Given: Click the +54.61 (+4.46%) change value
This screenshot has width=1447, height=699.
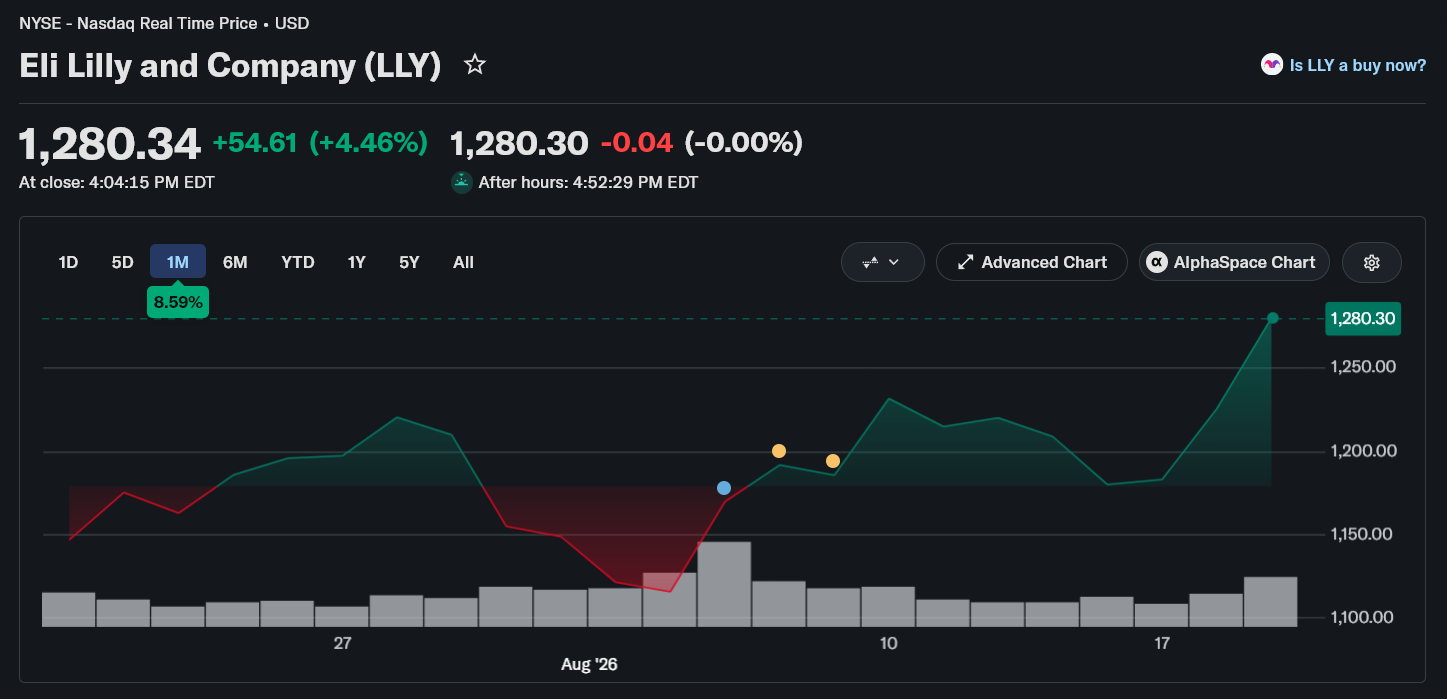Looking at the screenshot, I should (x=320, y=143).
